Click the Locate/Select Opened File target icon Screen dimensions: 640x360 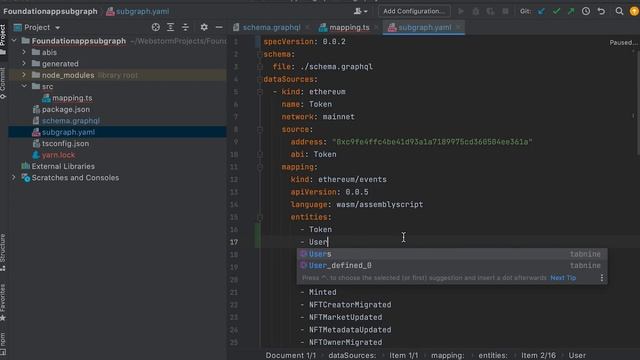tap(156, 27)
